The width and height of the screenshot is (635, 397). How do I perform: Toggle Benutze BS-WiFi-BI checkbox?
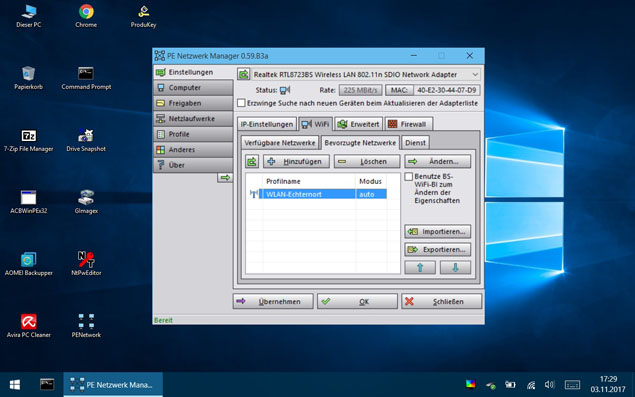409,177
